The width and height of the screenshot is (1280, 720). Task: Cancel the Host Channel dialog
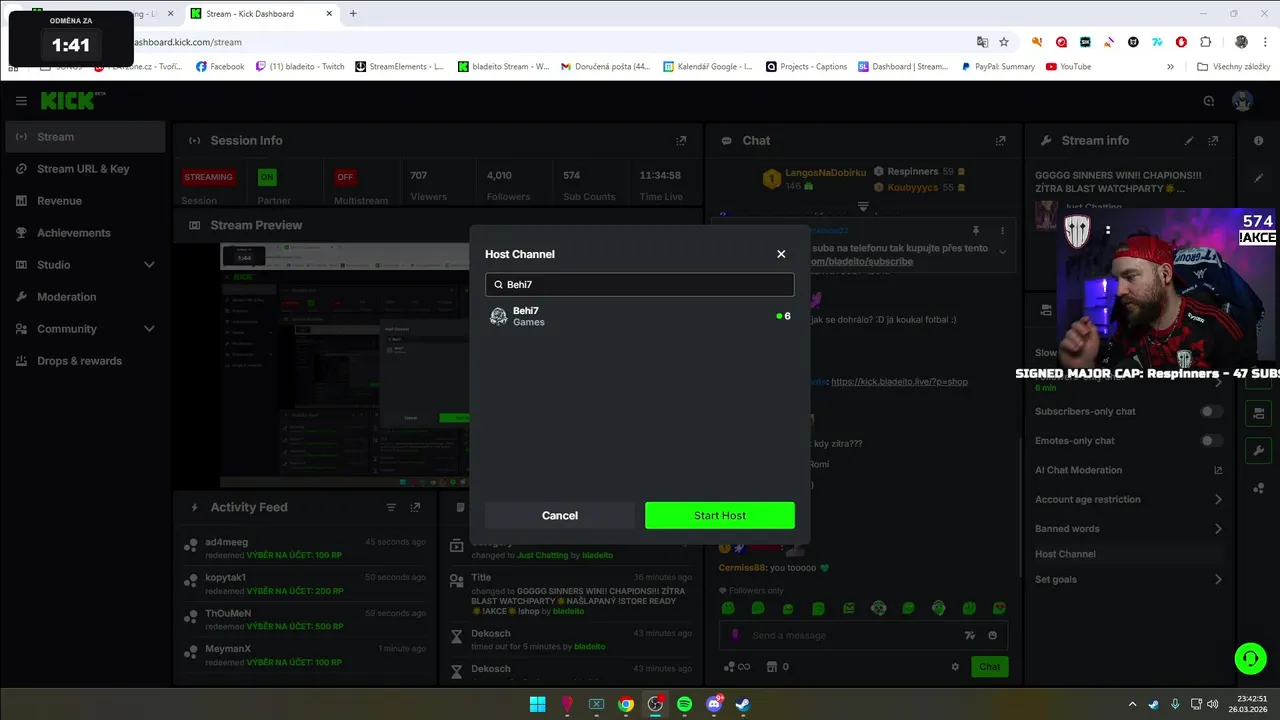pyautogui.click(x=560, y=515)
